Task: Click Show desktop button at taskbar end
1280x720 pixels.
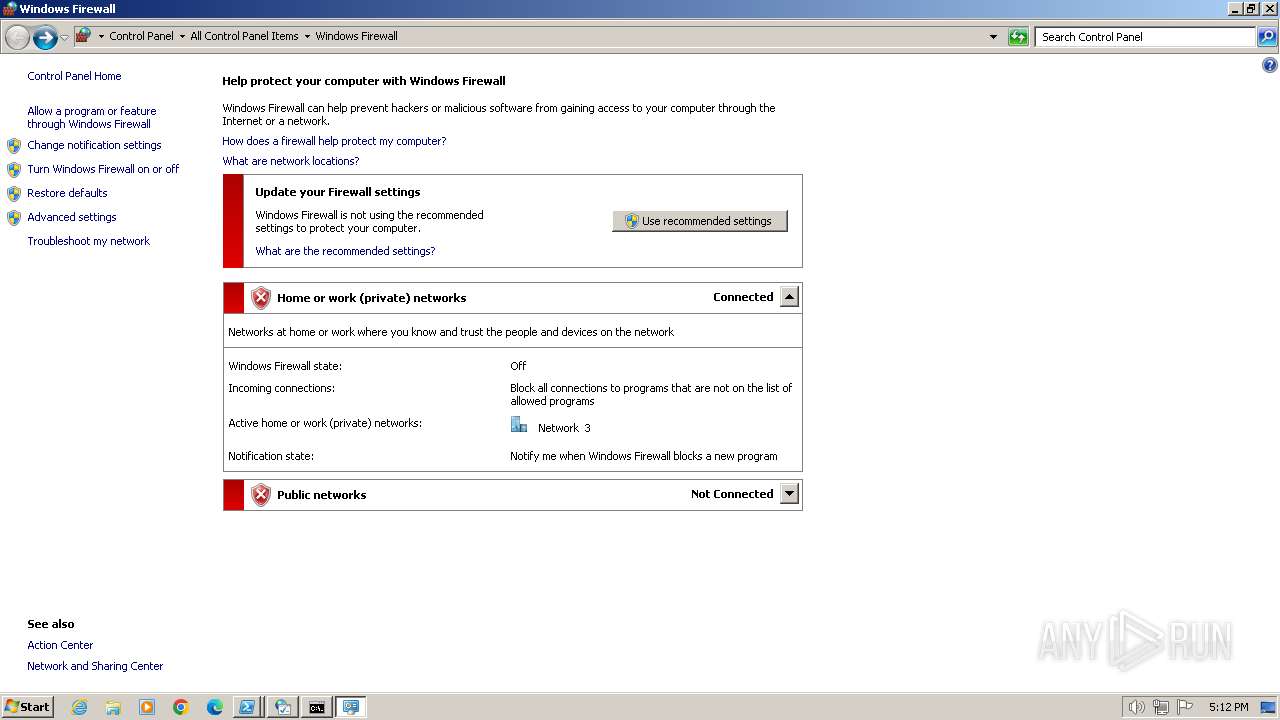Action: 1269,707
